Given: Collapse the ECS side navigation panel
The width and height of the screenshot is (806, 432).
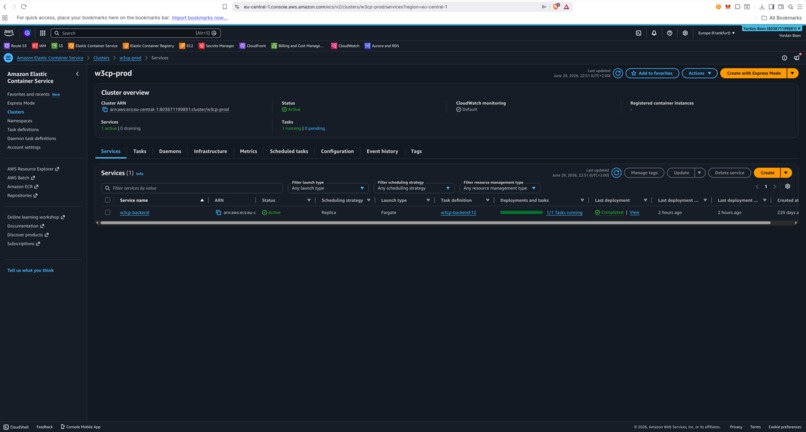Looking at the screenshot, I should tap(77, 74).
